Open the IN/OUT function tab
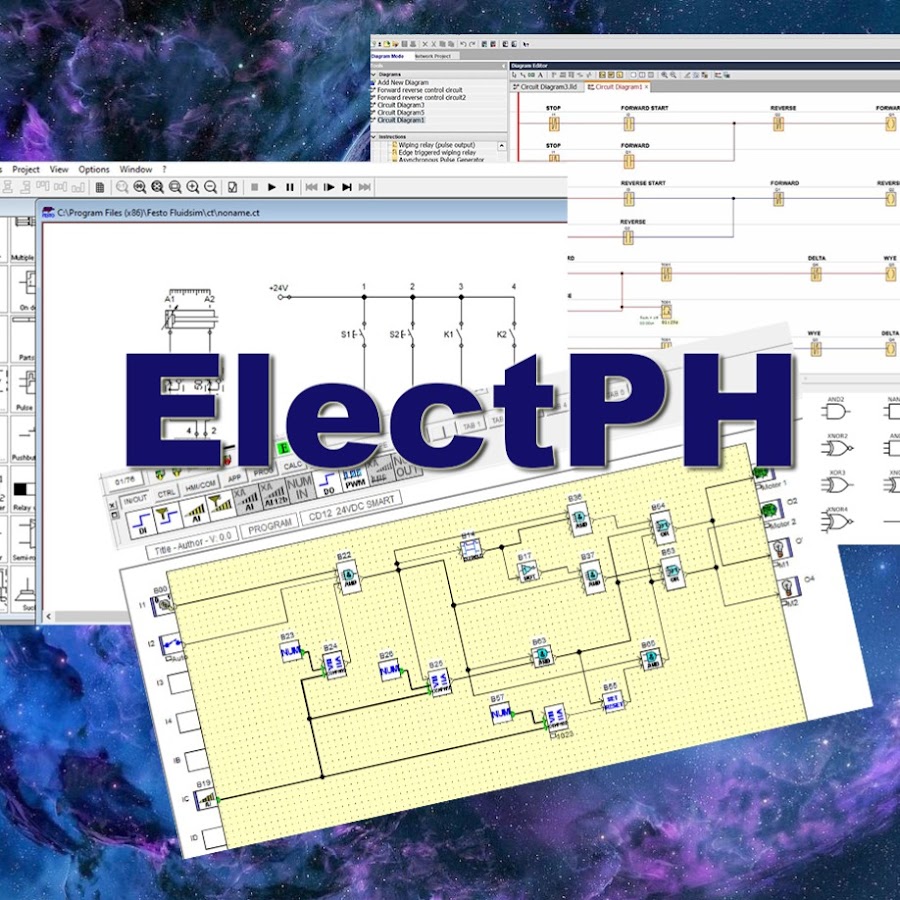The image size is (900, 900). point(135,499)
